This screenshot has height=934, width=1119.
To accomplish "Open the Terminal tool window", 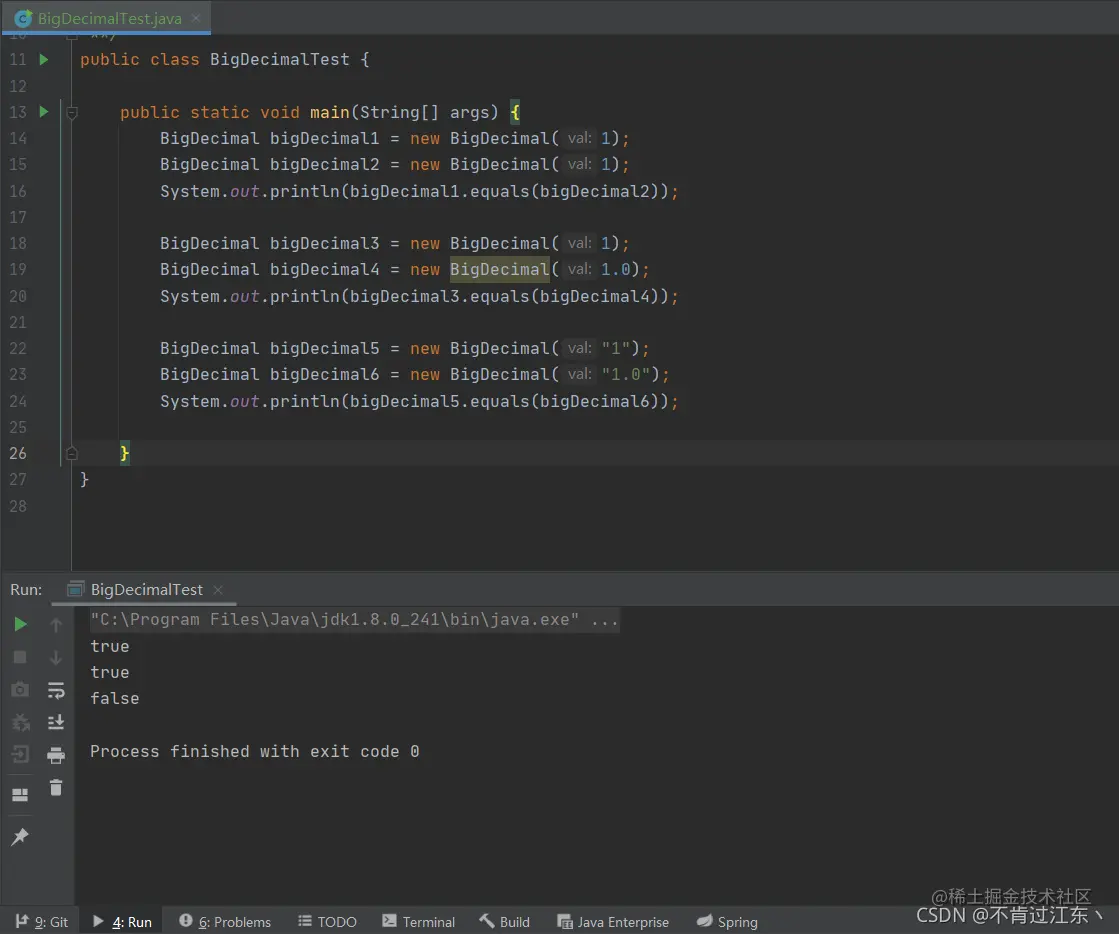I will [x=418, y=922].
